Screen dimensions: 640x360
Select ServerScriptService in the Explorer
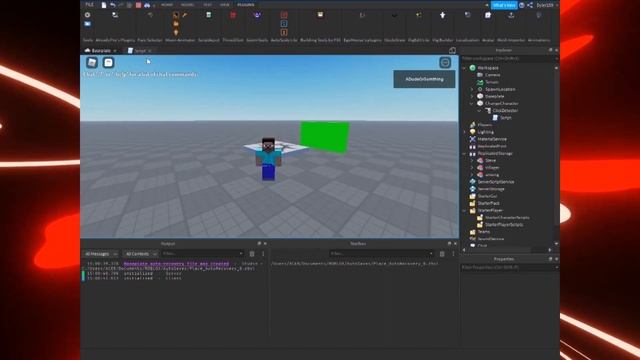[x=496, y=182]
